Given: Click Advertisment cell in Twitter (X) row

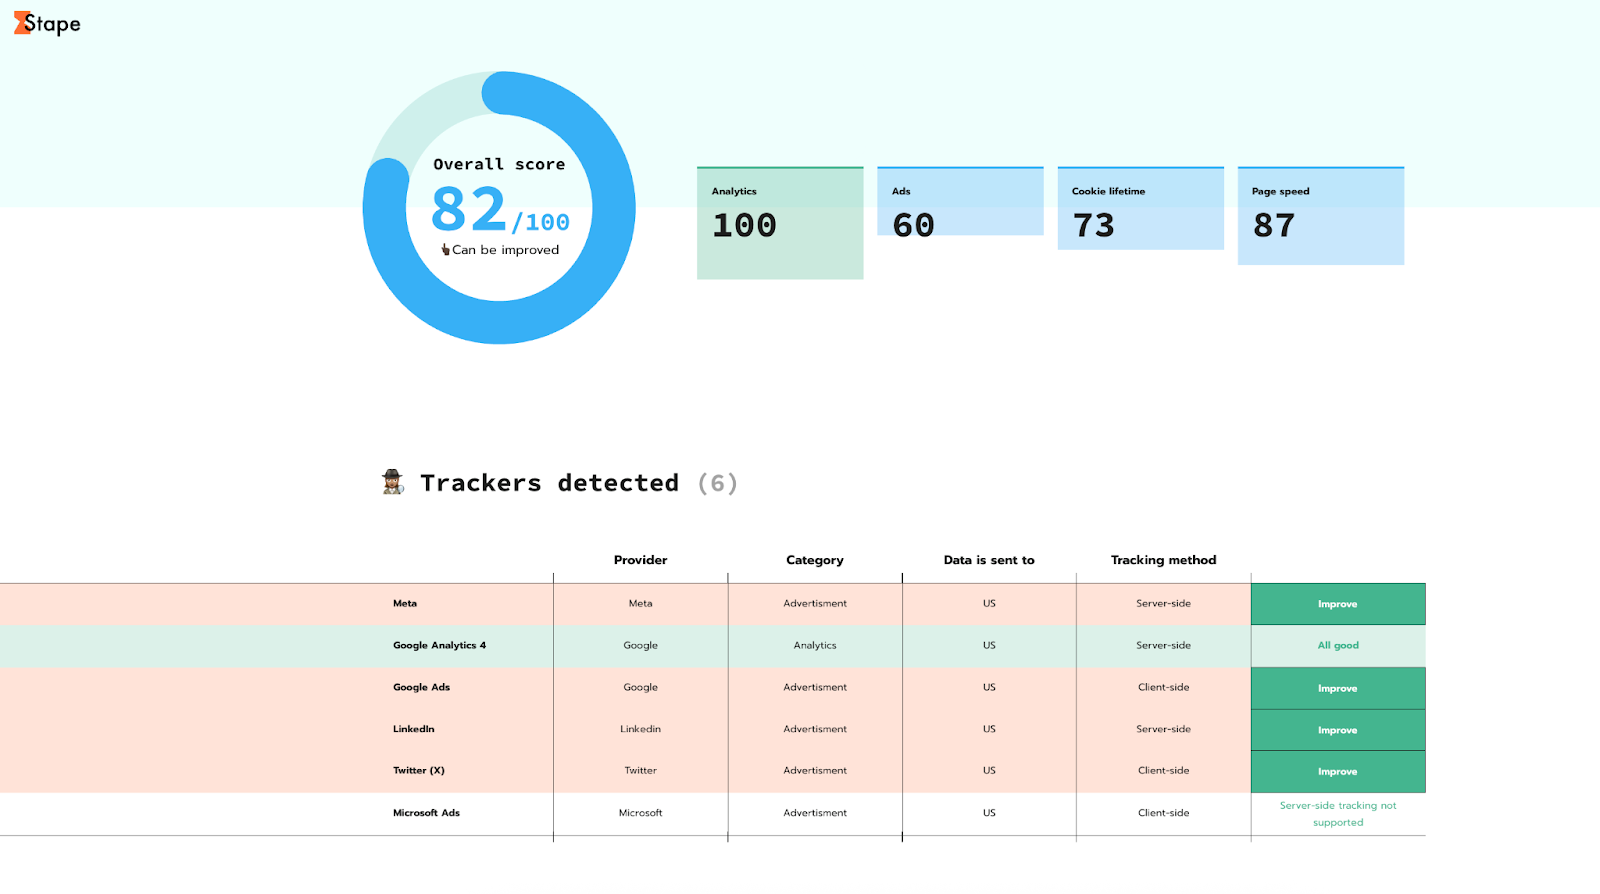Looking at the screenshot, I should 815,770.
